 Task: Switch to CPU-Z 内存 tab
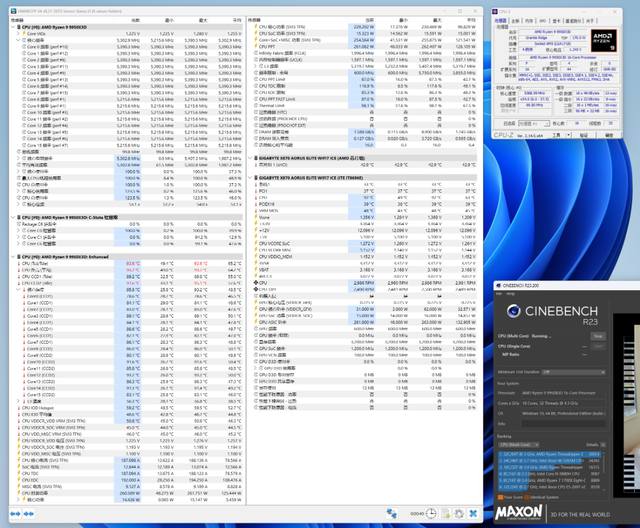pyautogui.click(x=529, y=21)
